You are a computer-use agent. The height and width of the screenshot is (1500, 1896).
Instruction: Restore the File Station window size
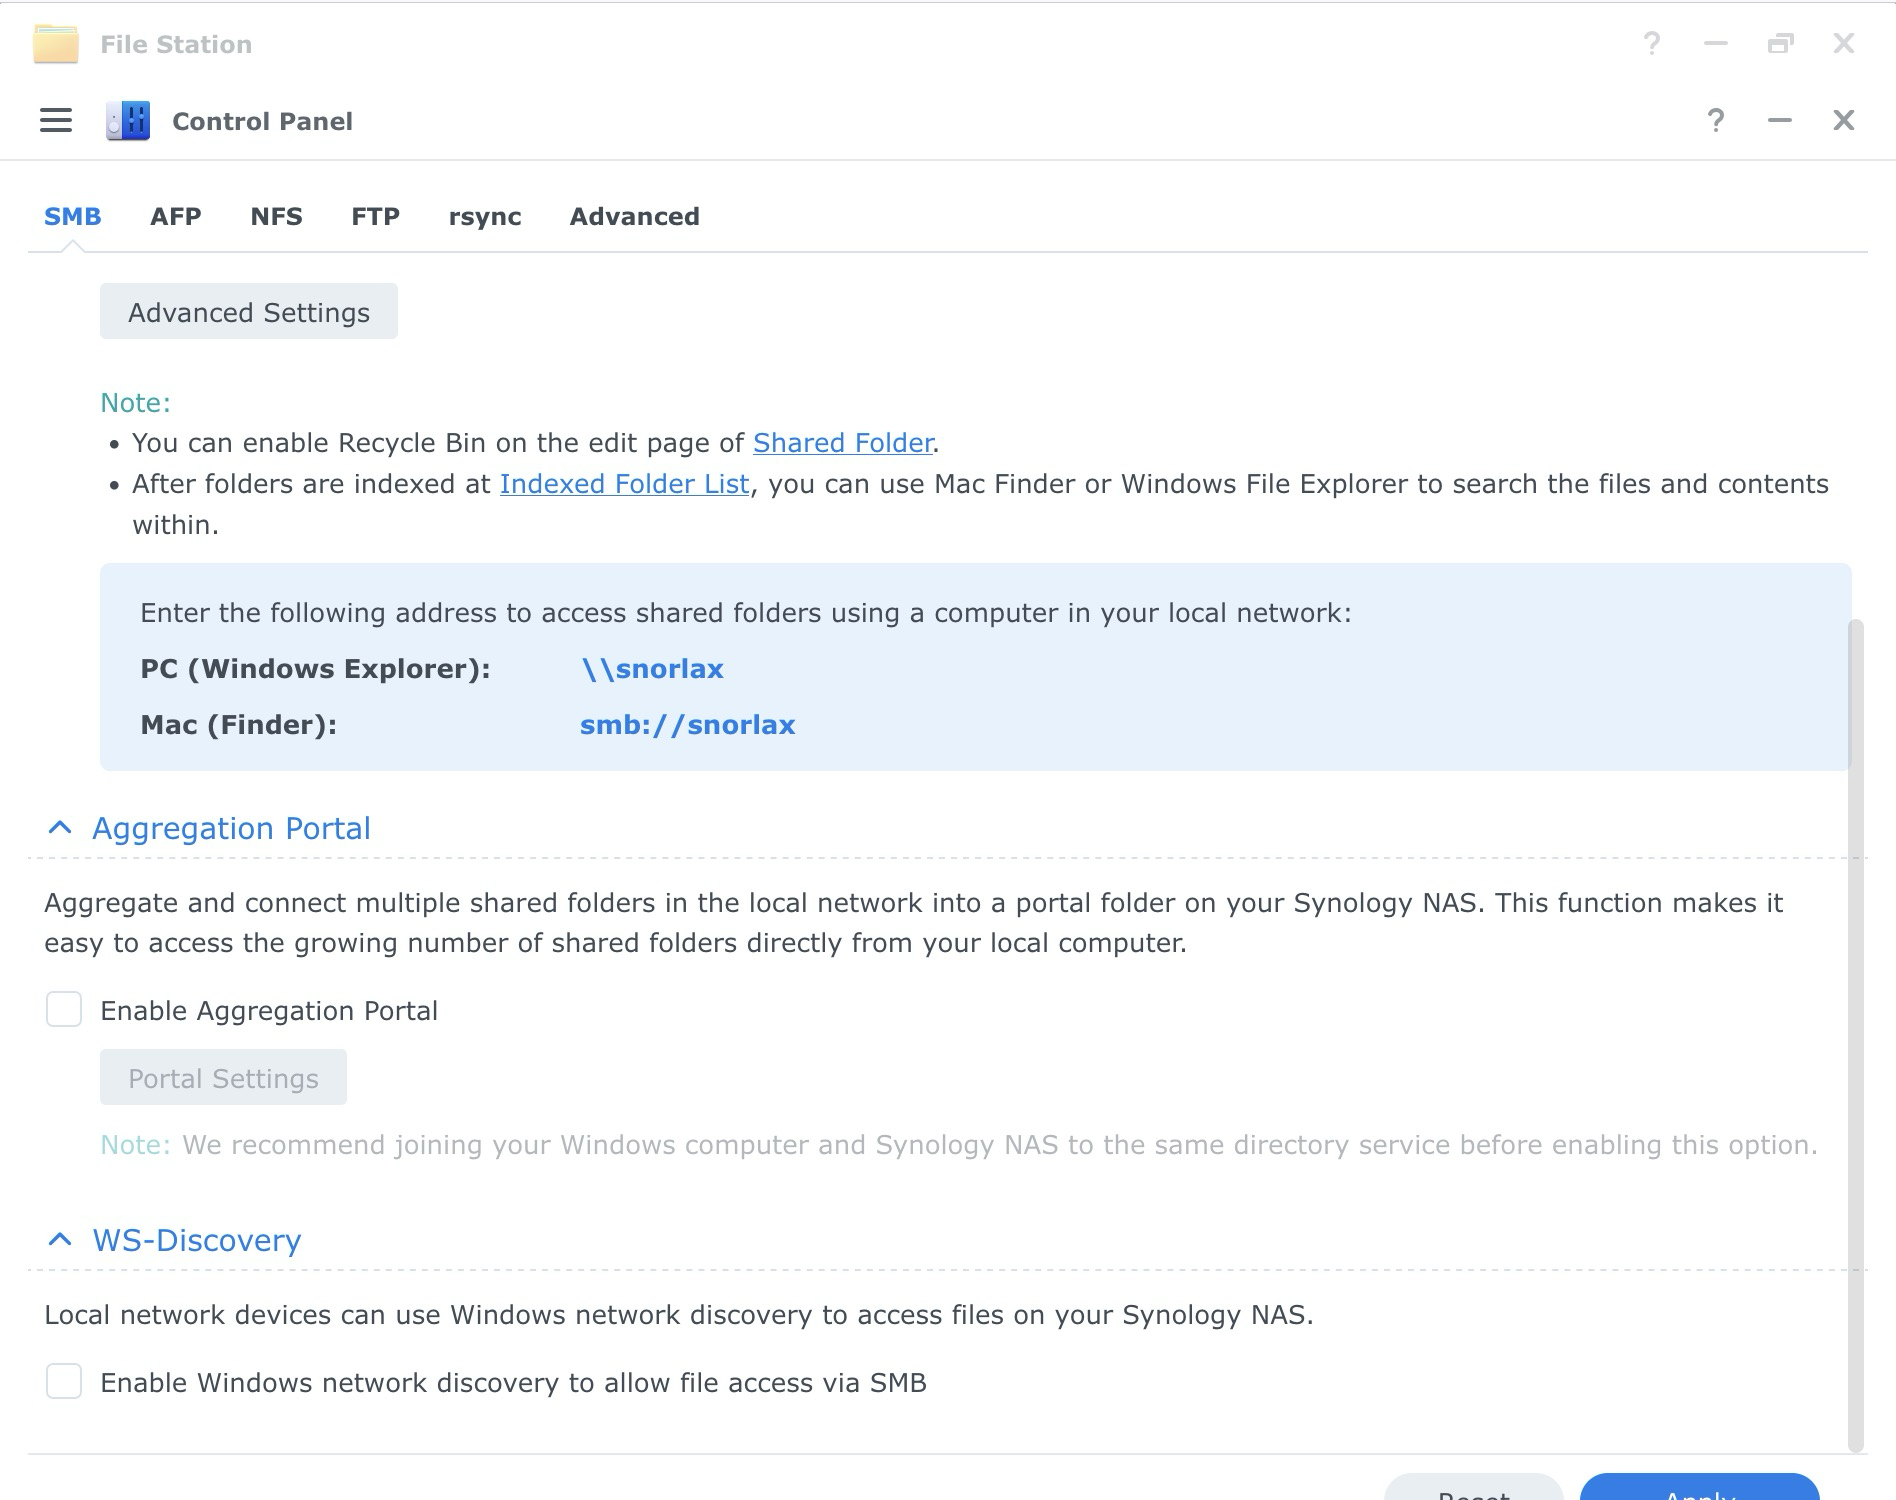[x=1780, y=44]
